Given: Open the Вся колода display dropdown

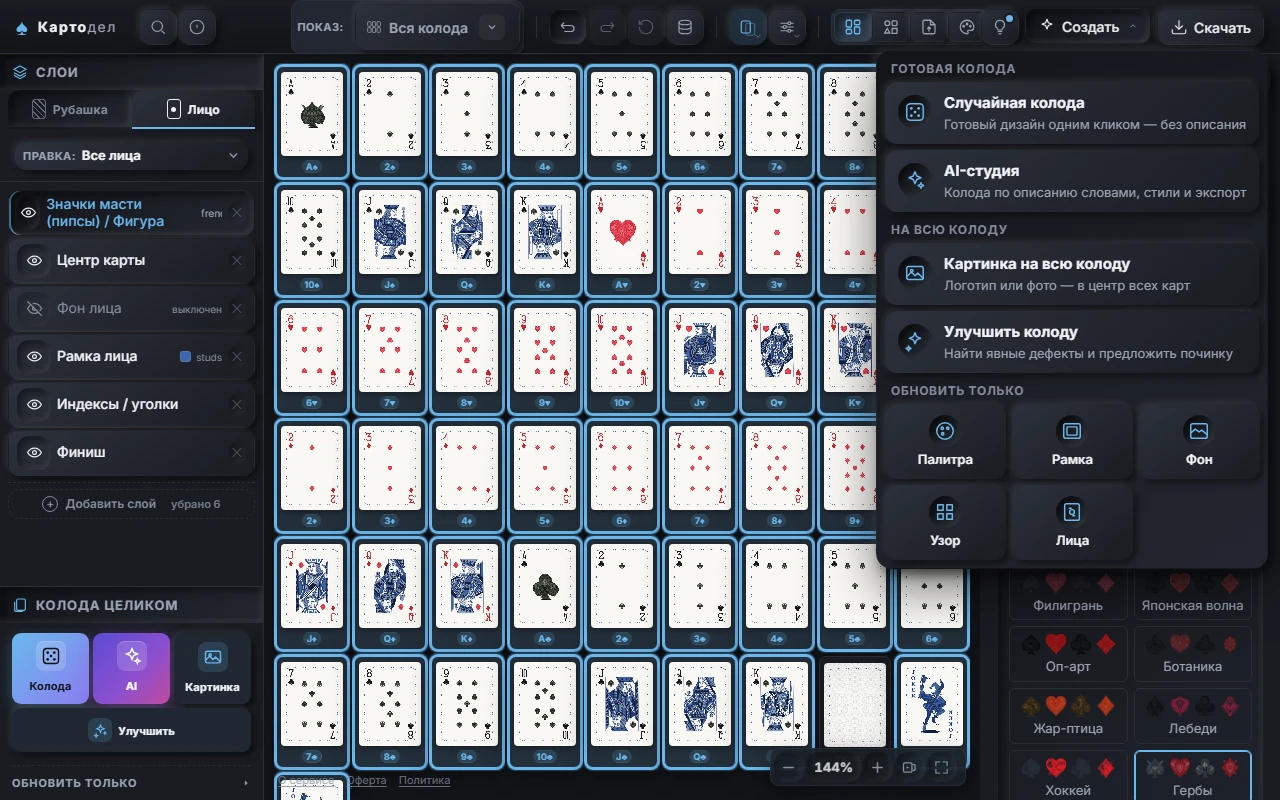Looking at the screenshot, I should [430, 27].
